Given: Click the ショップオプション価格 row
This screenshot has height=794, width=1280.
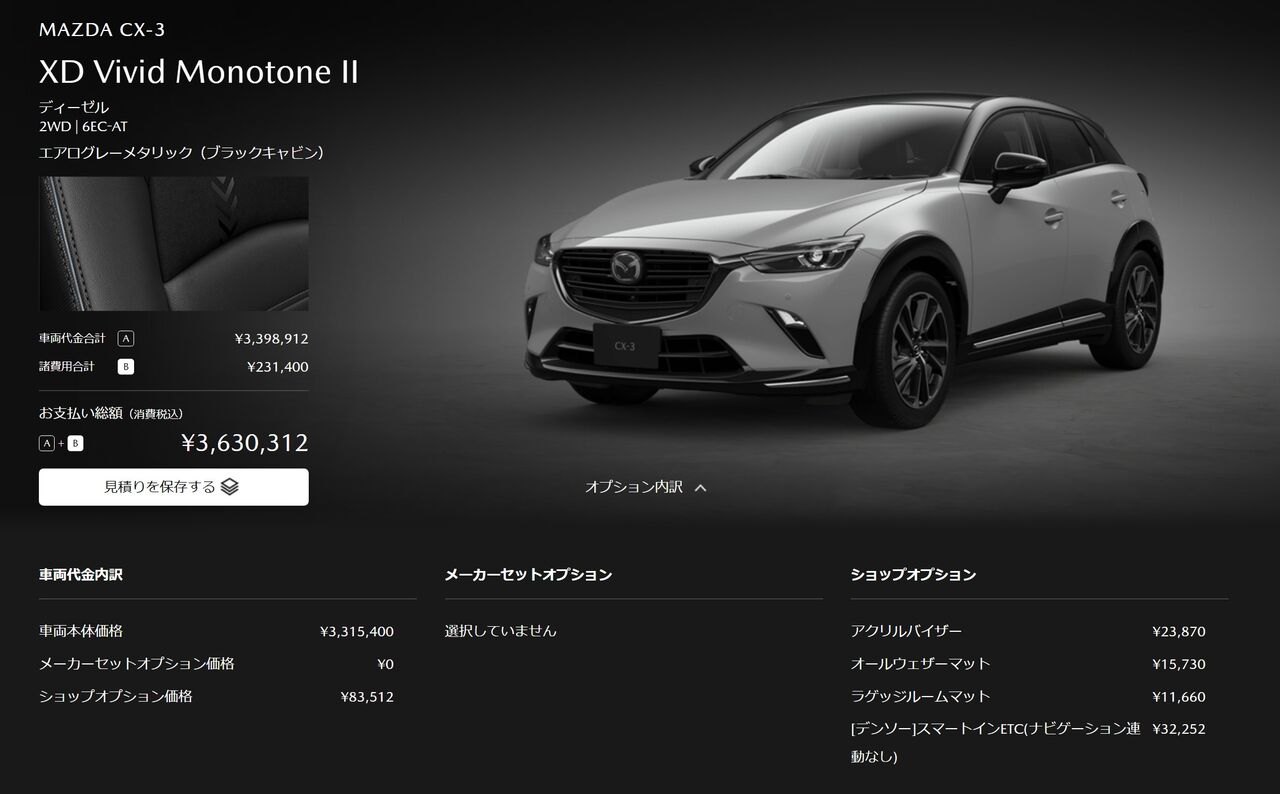Looking at the screenshot, I should click(216, 696).
